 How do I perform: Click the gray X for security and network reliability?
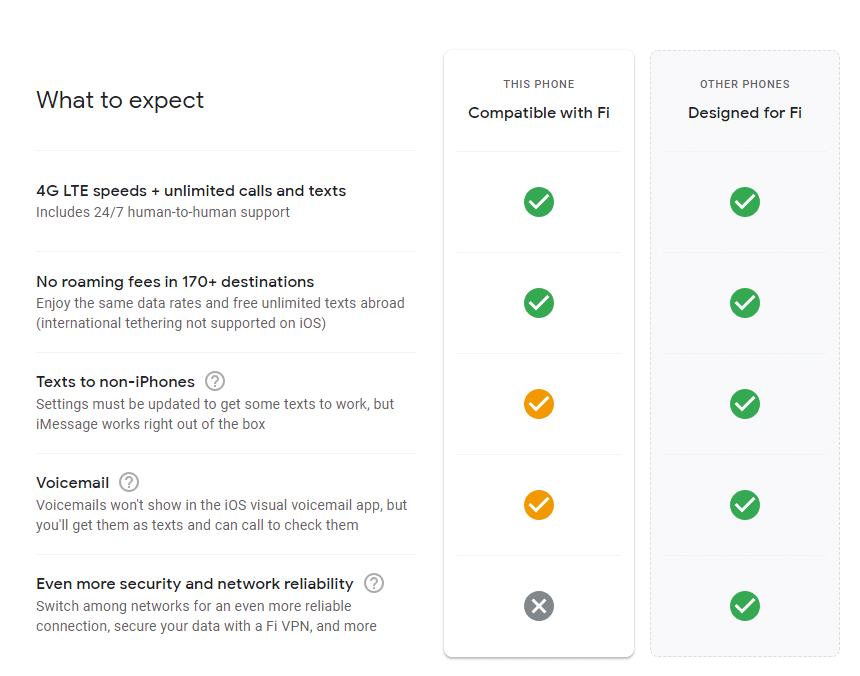[539, 606]
